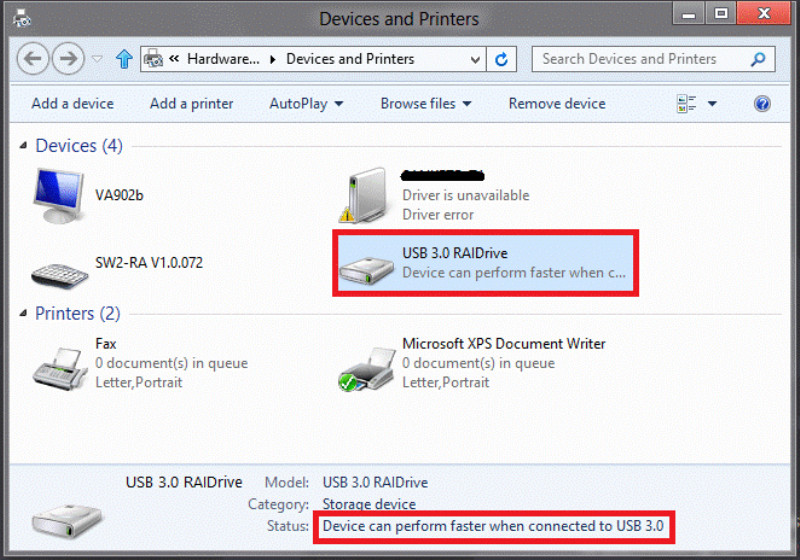
Task: Open the Browse files dropdown menu
Action: click(x=426, y=104)
